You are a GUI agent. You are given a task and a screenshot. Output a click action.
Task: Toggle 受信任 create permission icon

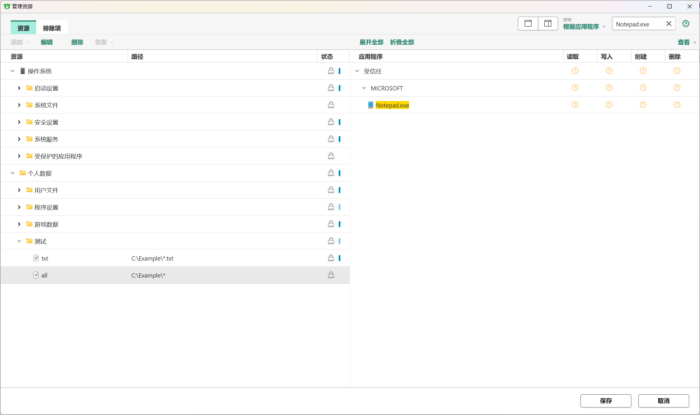pyautogui.click(x=641, y=71)
